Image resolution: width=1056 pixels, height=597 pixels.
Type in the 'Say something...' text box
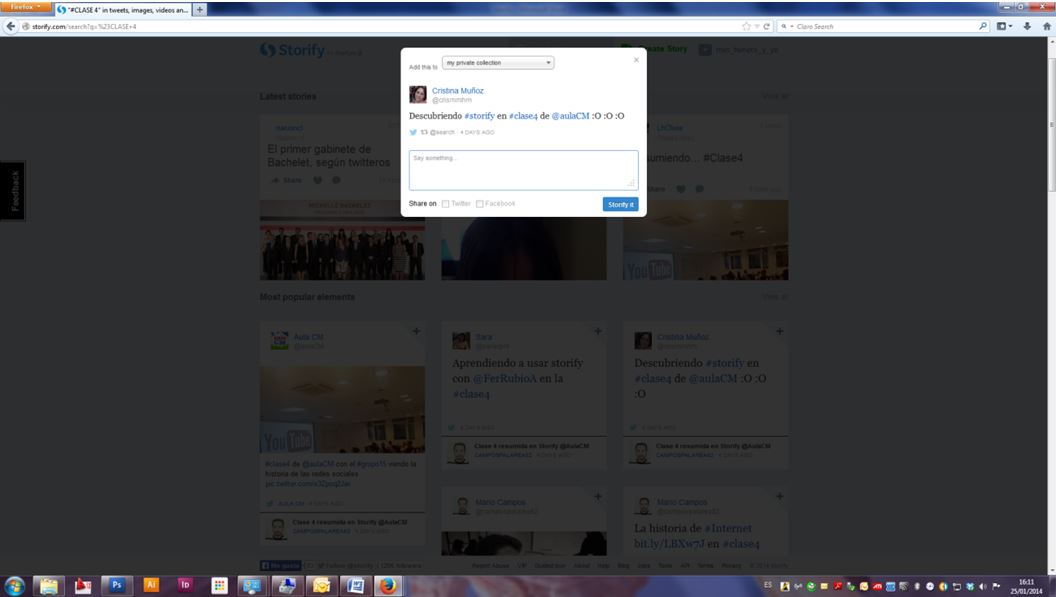point(523,170)
